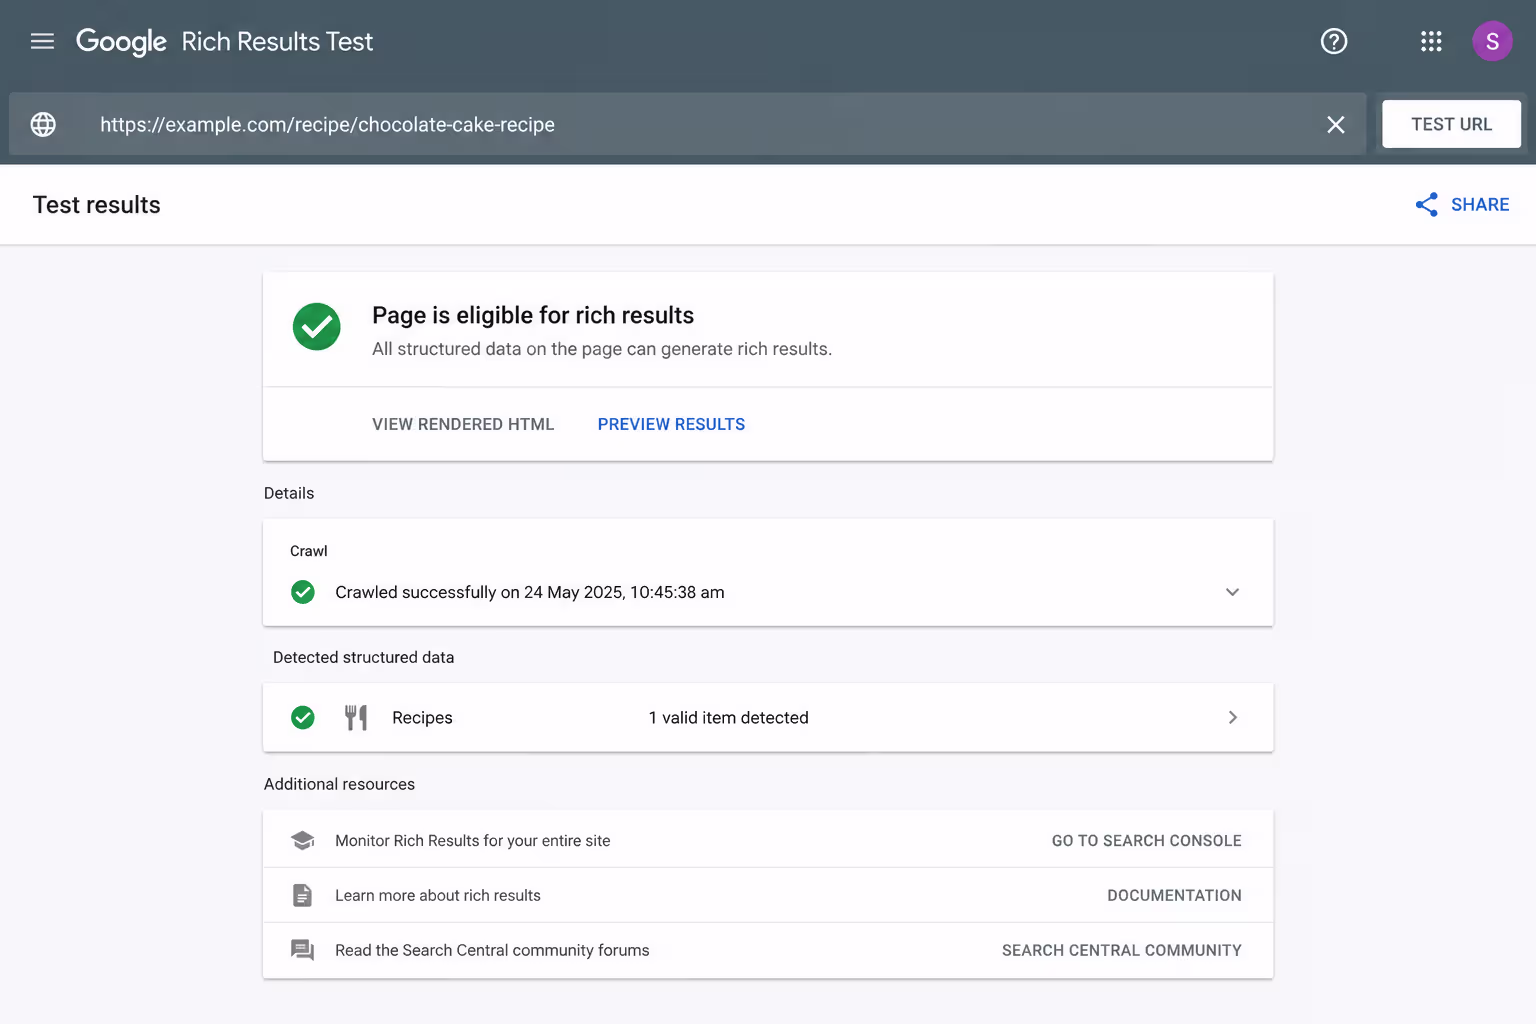Click 'Monitor Rich Results for your entire site'
Screen dimensions: 1536x1024
[x=472, y=841]
